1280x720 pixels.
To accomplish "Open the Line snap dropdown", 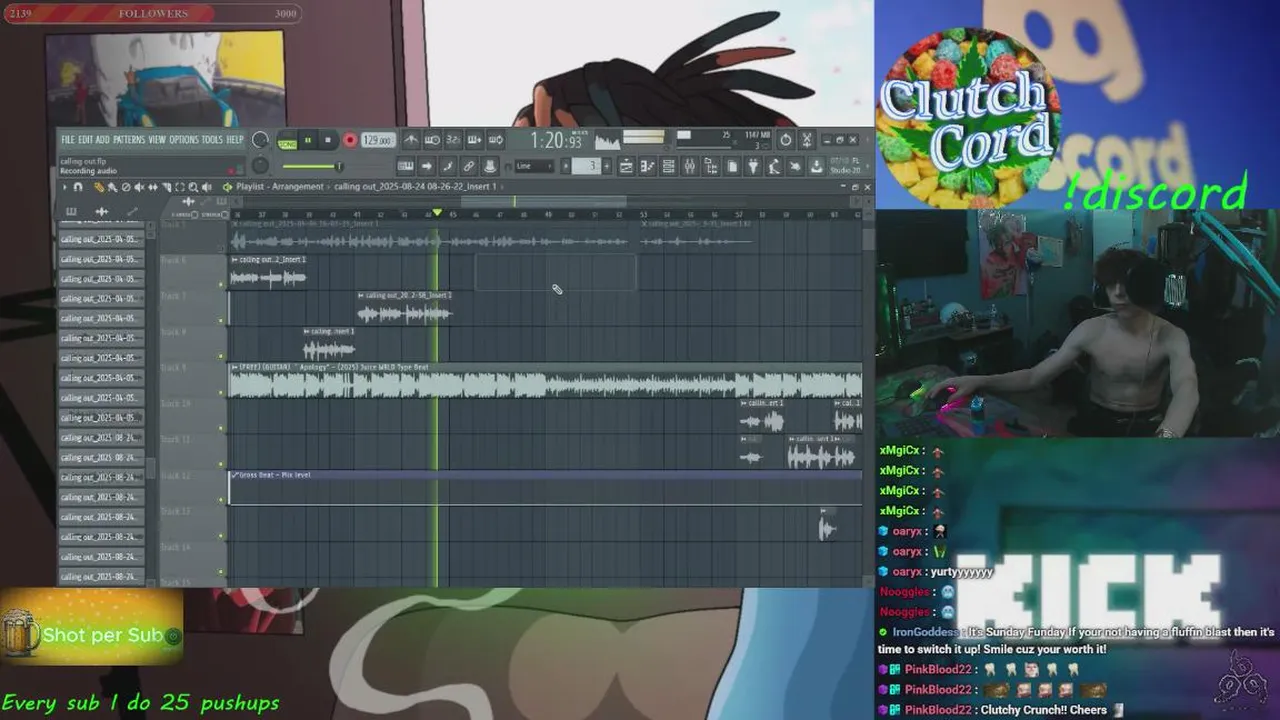I will point(534,166).
